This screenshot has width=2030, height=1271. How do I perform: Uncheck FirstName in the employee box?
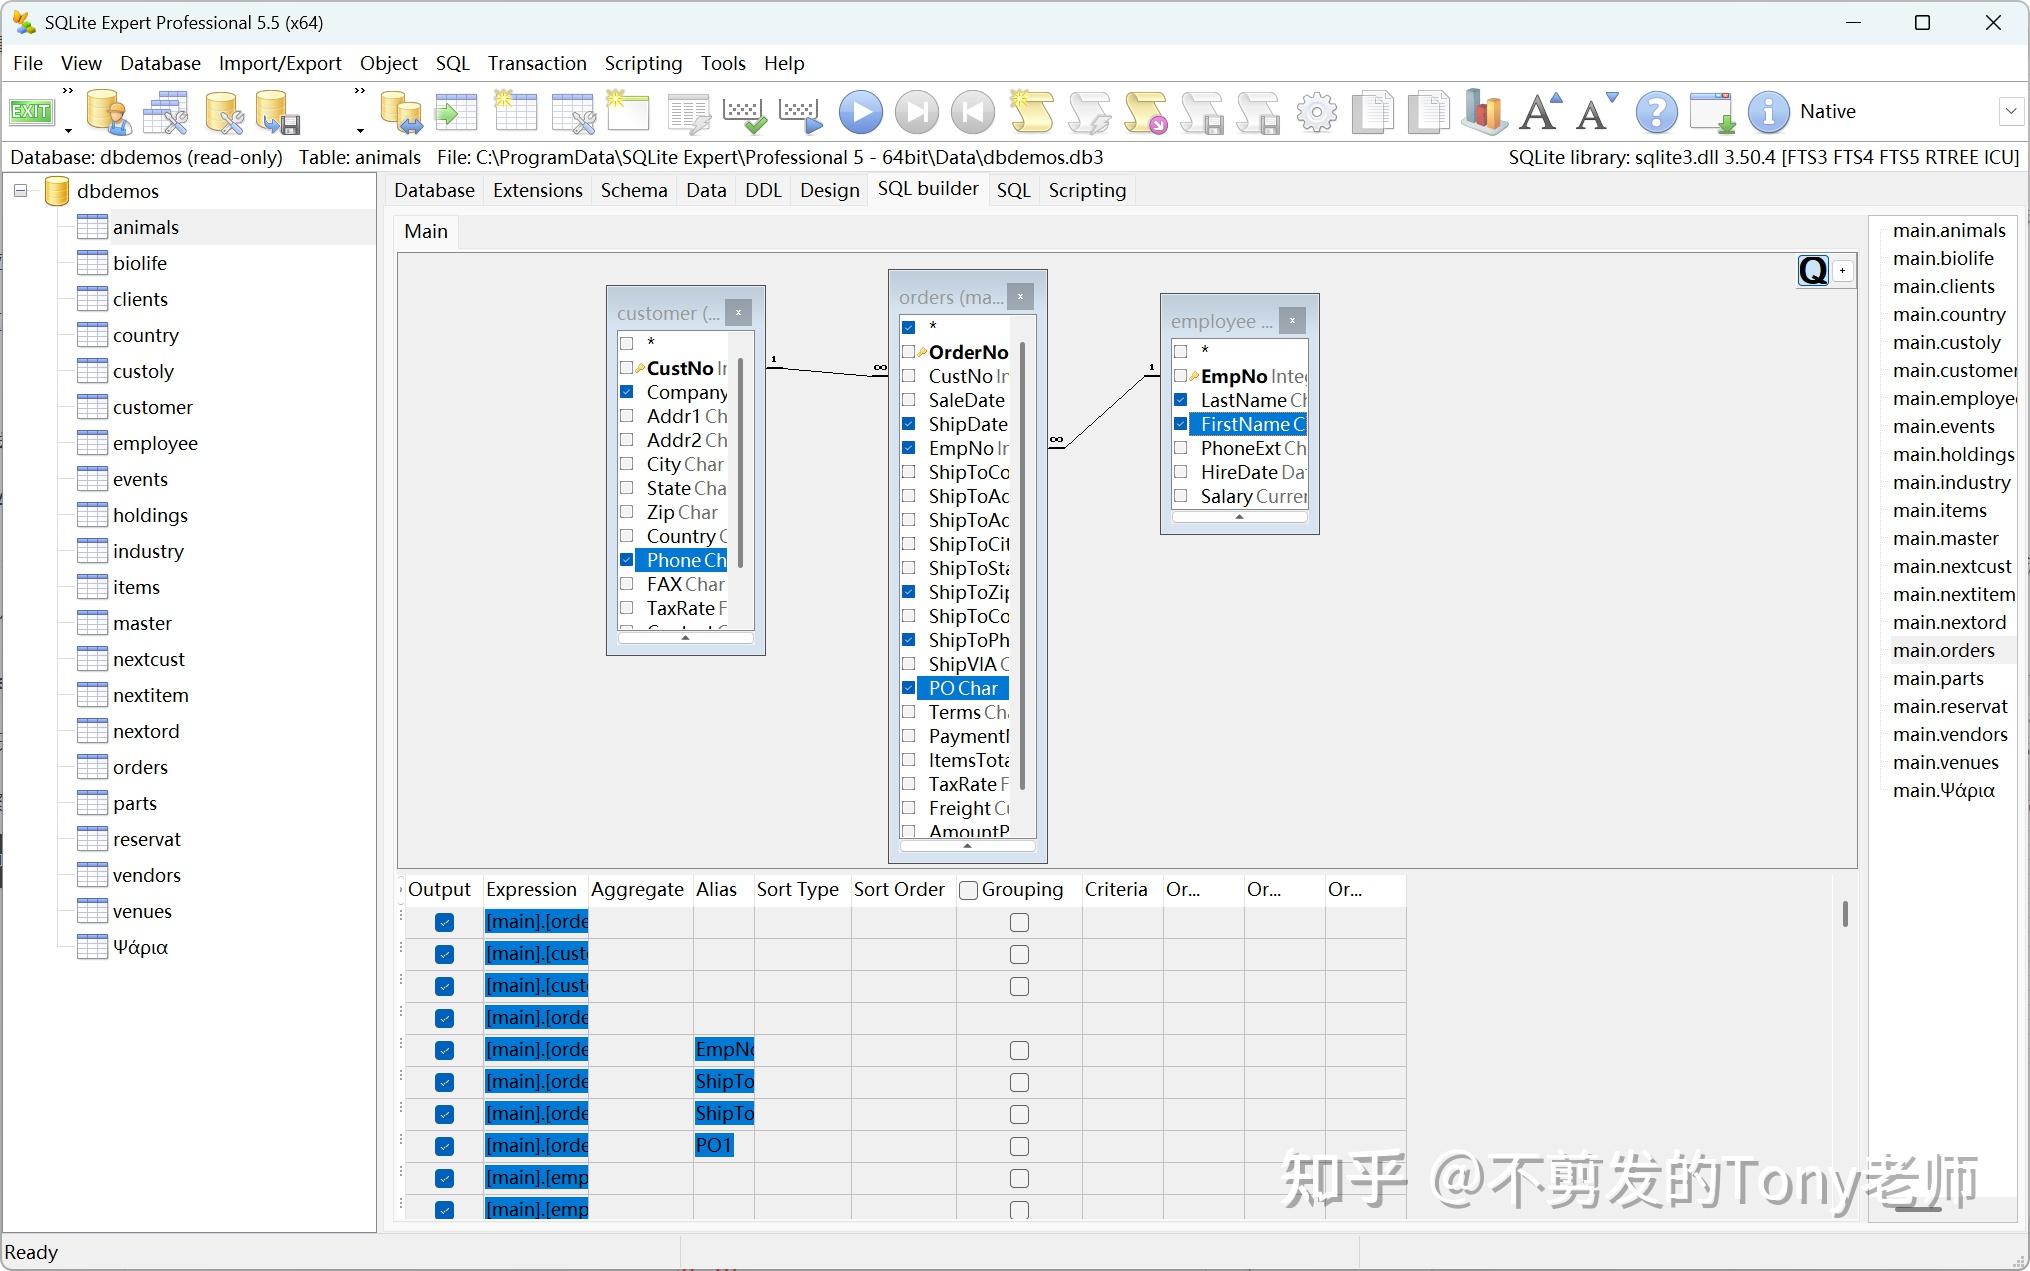[1181, 424]
